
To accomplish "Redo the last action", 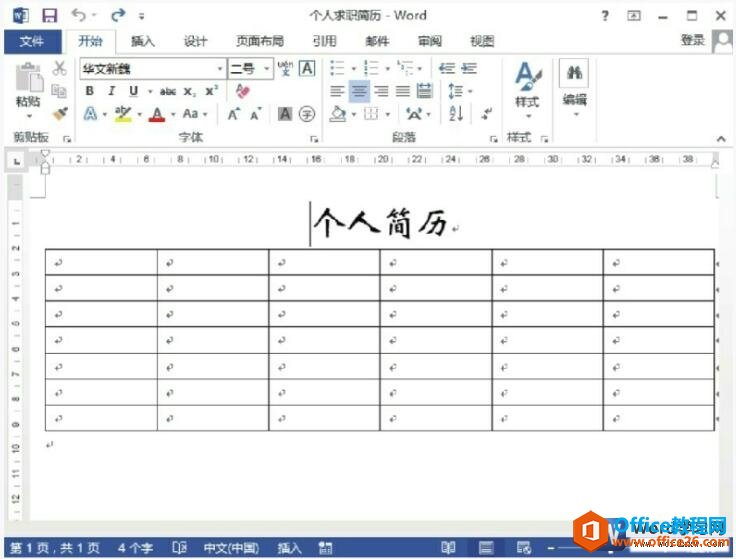I will tap(118, 15).
